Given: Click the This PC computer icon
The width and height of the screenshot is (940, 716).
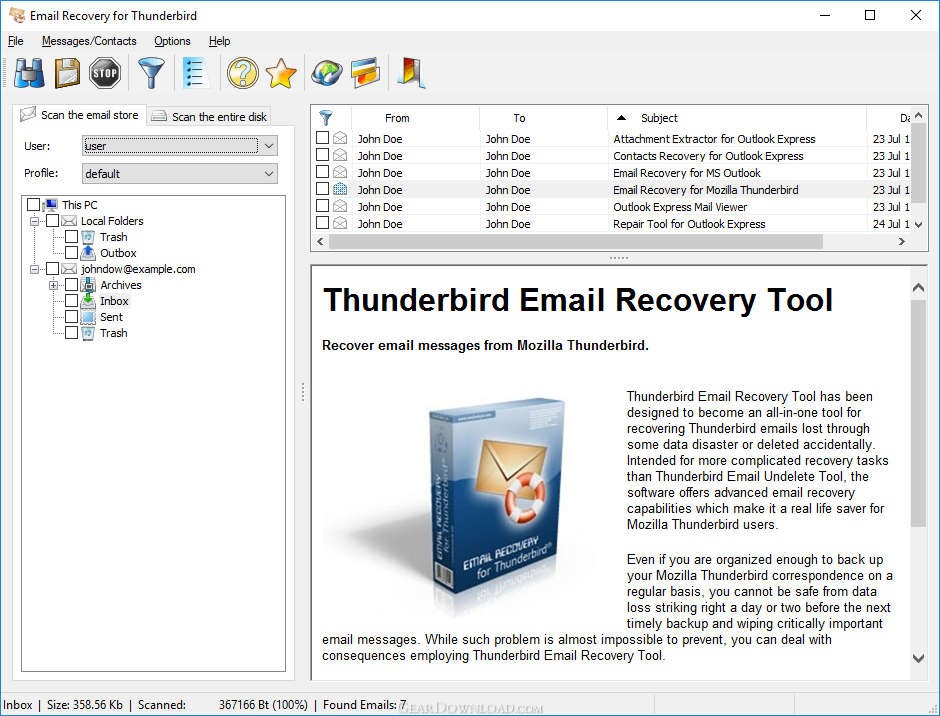Looking at the screenshot, I should [50, 205].
